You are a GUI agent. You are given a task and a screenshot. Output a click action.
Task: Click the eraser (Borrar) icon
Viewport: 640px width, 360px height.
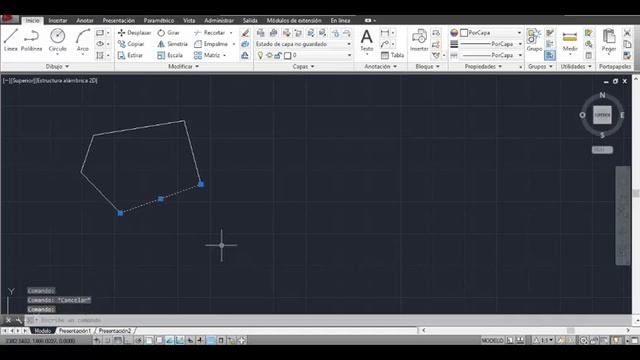[245, 33]
